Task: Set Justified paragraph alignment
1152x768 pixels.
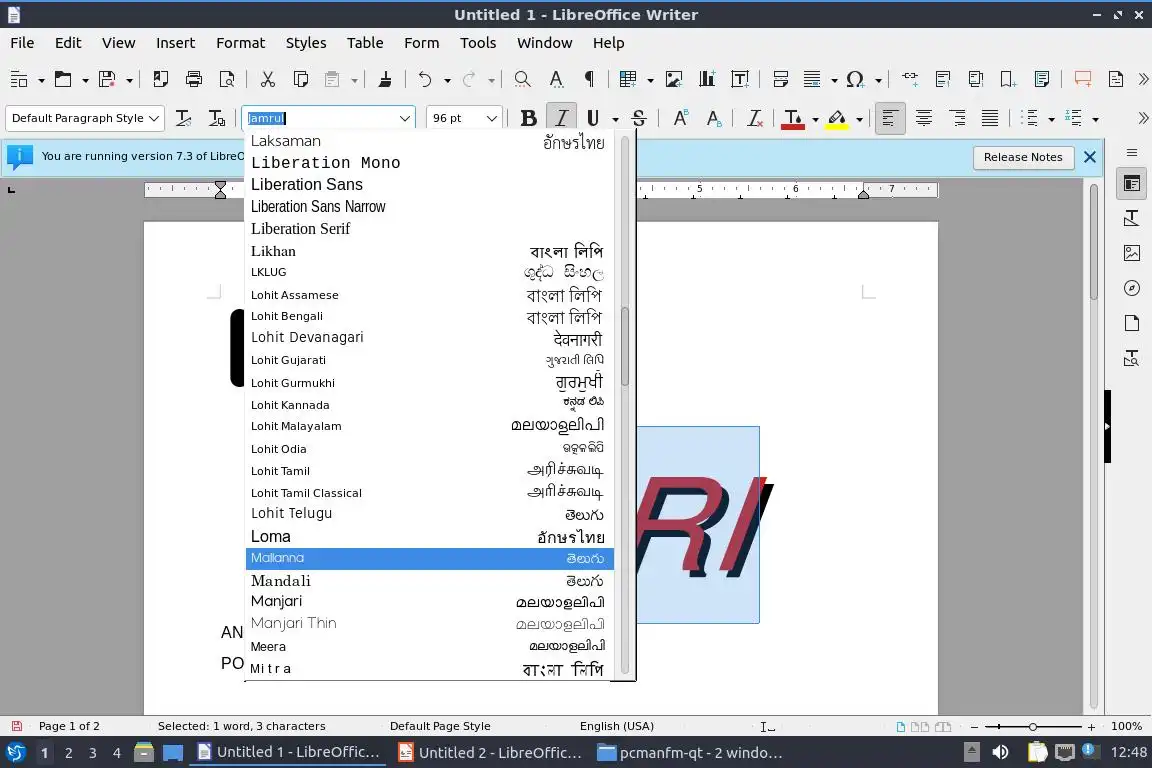Action: click(x=990, y=118)
